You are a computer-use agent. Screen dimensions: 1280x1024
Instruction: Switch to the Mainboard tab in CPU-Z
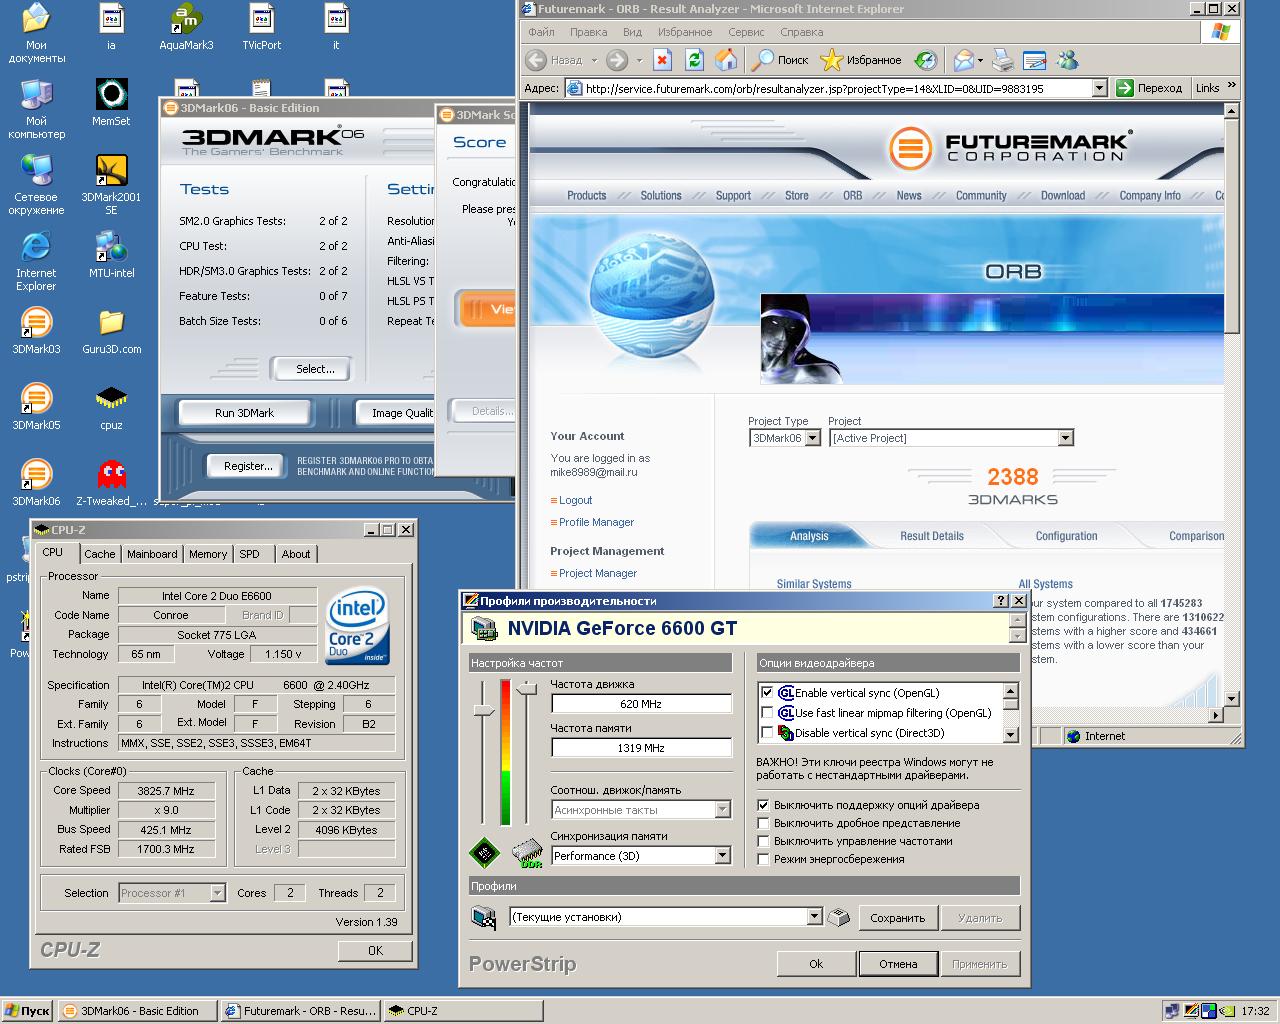[152, 554]
